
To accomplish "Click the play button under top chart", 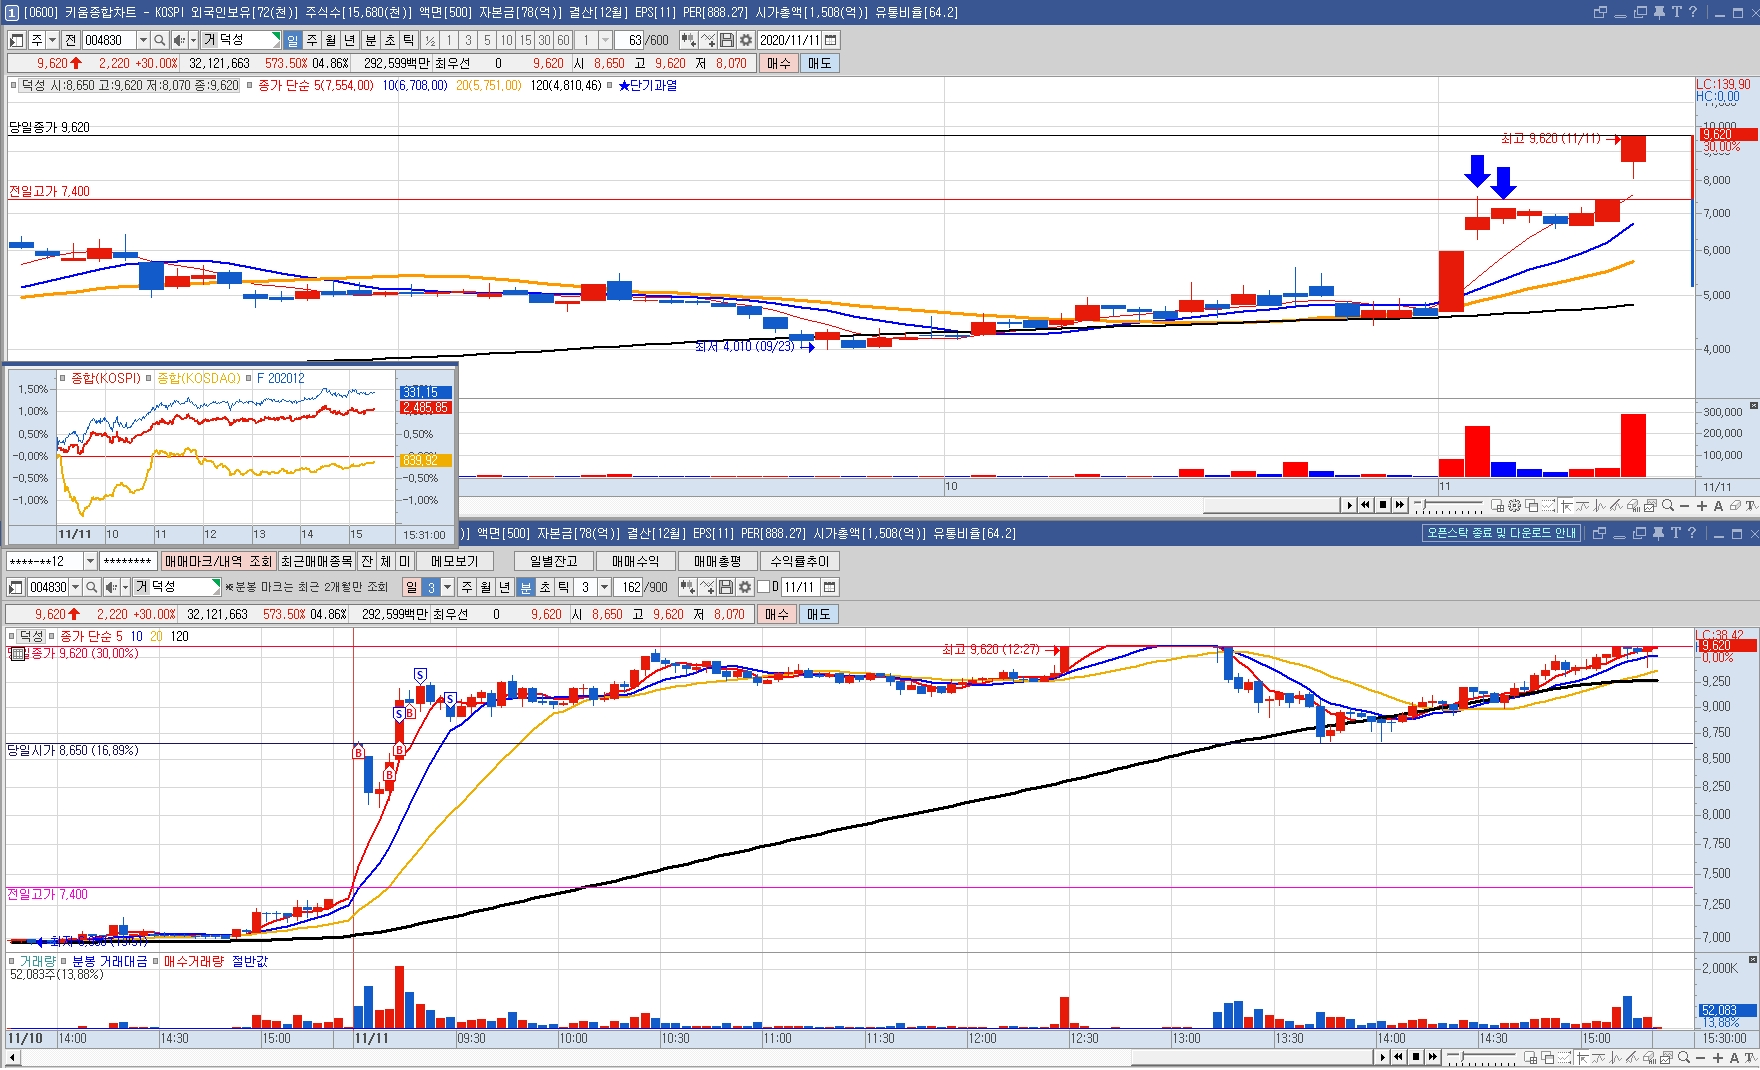I will point(1349,505).
